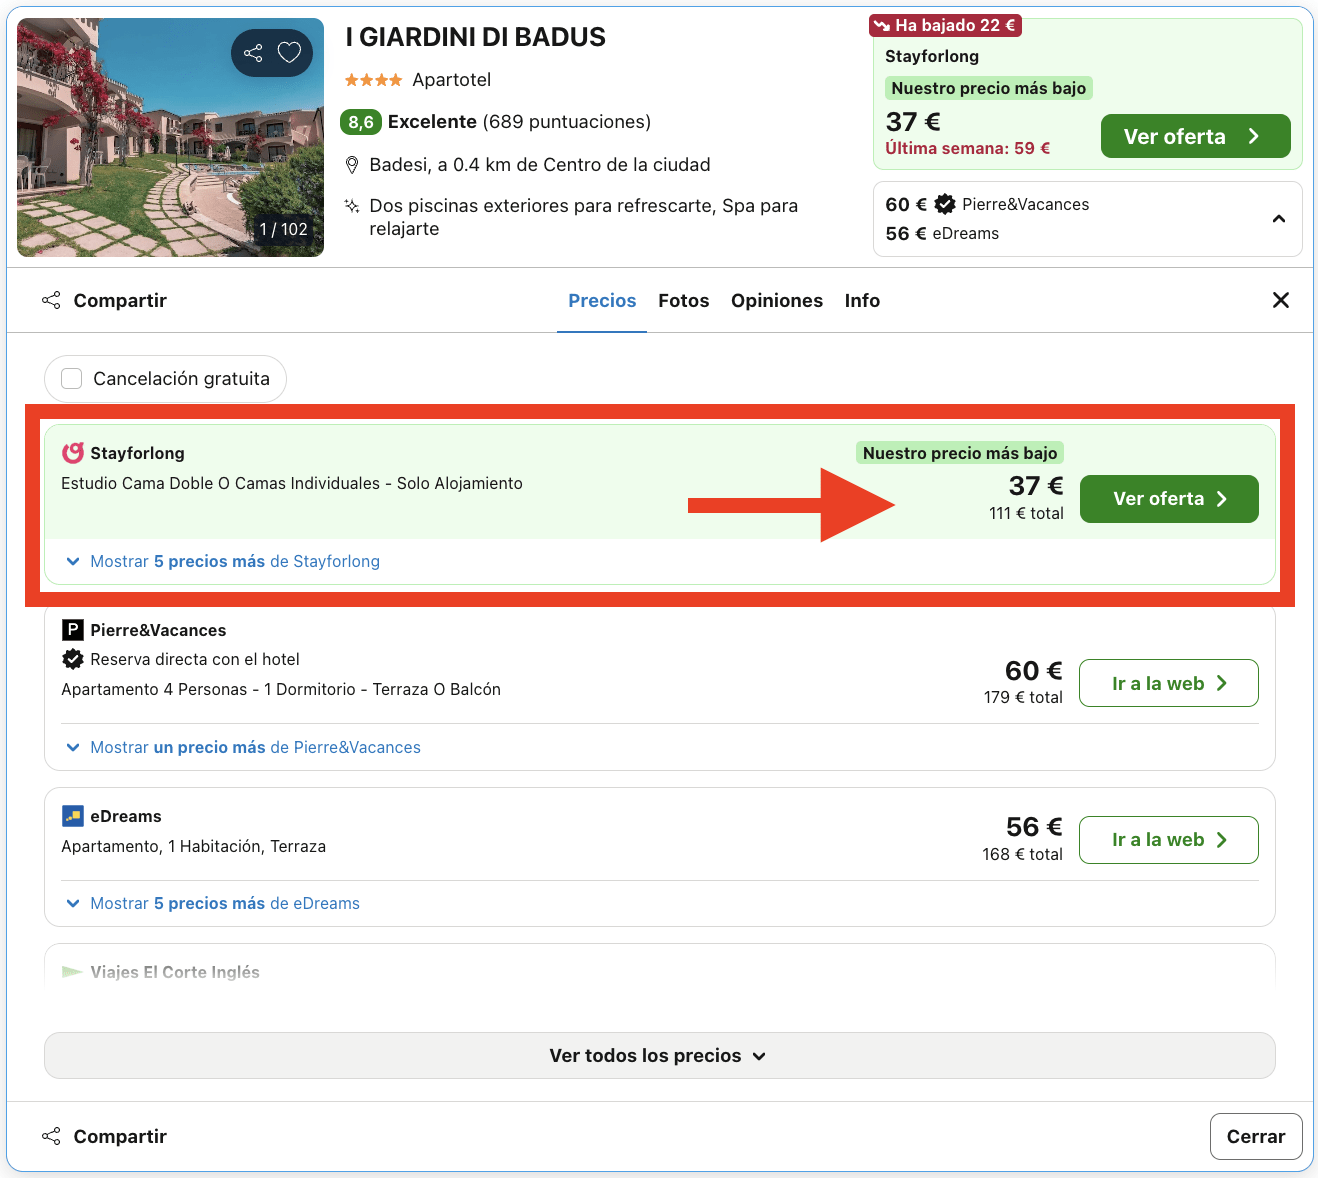Enable the Cancelación gratuita checkbox
This screenshot has height=1178, width=1318.
click(71, 378)
